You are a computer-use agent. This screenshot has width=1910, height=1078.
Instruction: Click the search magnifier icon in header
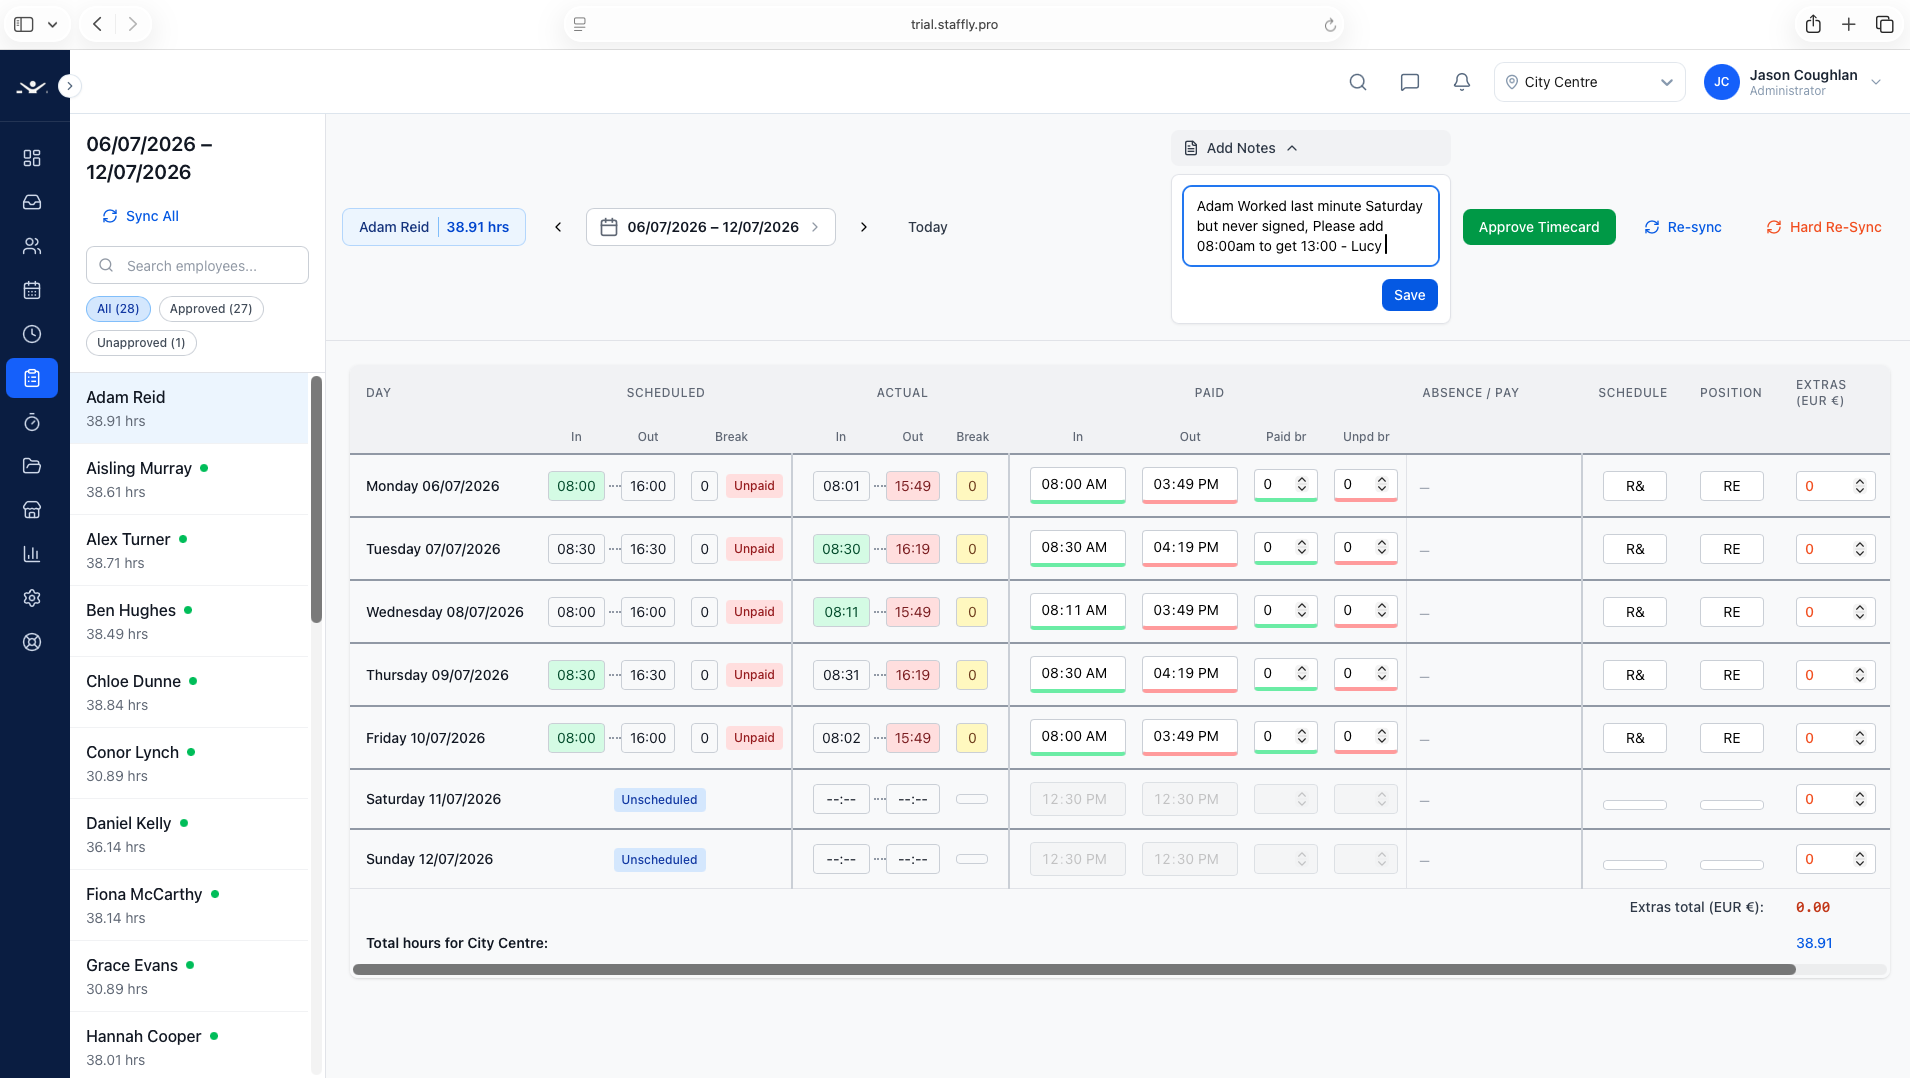[x=1358, y=82]
